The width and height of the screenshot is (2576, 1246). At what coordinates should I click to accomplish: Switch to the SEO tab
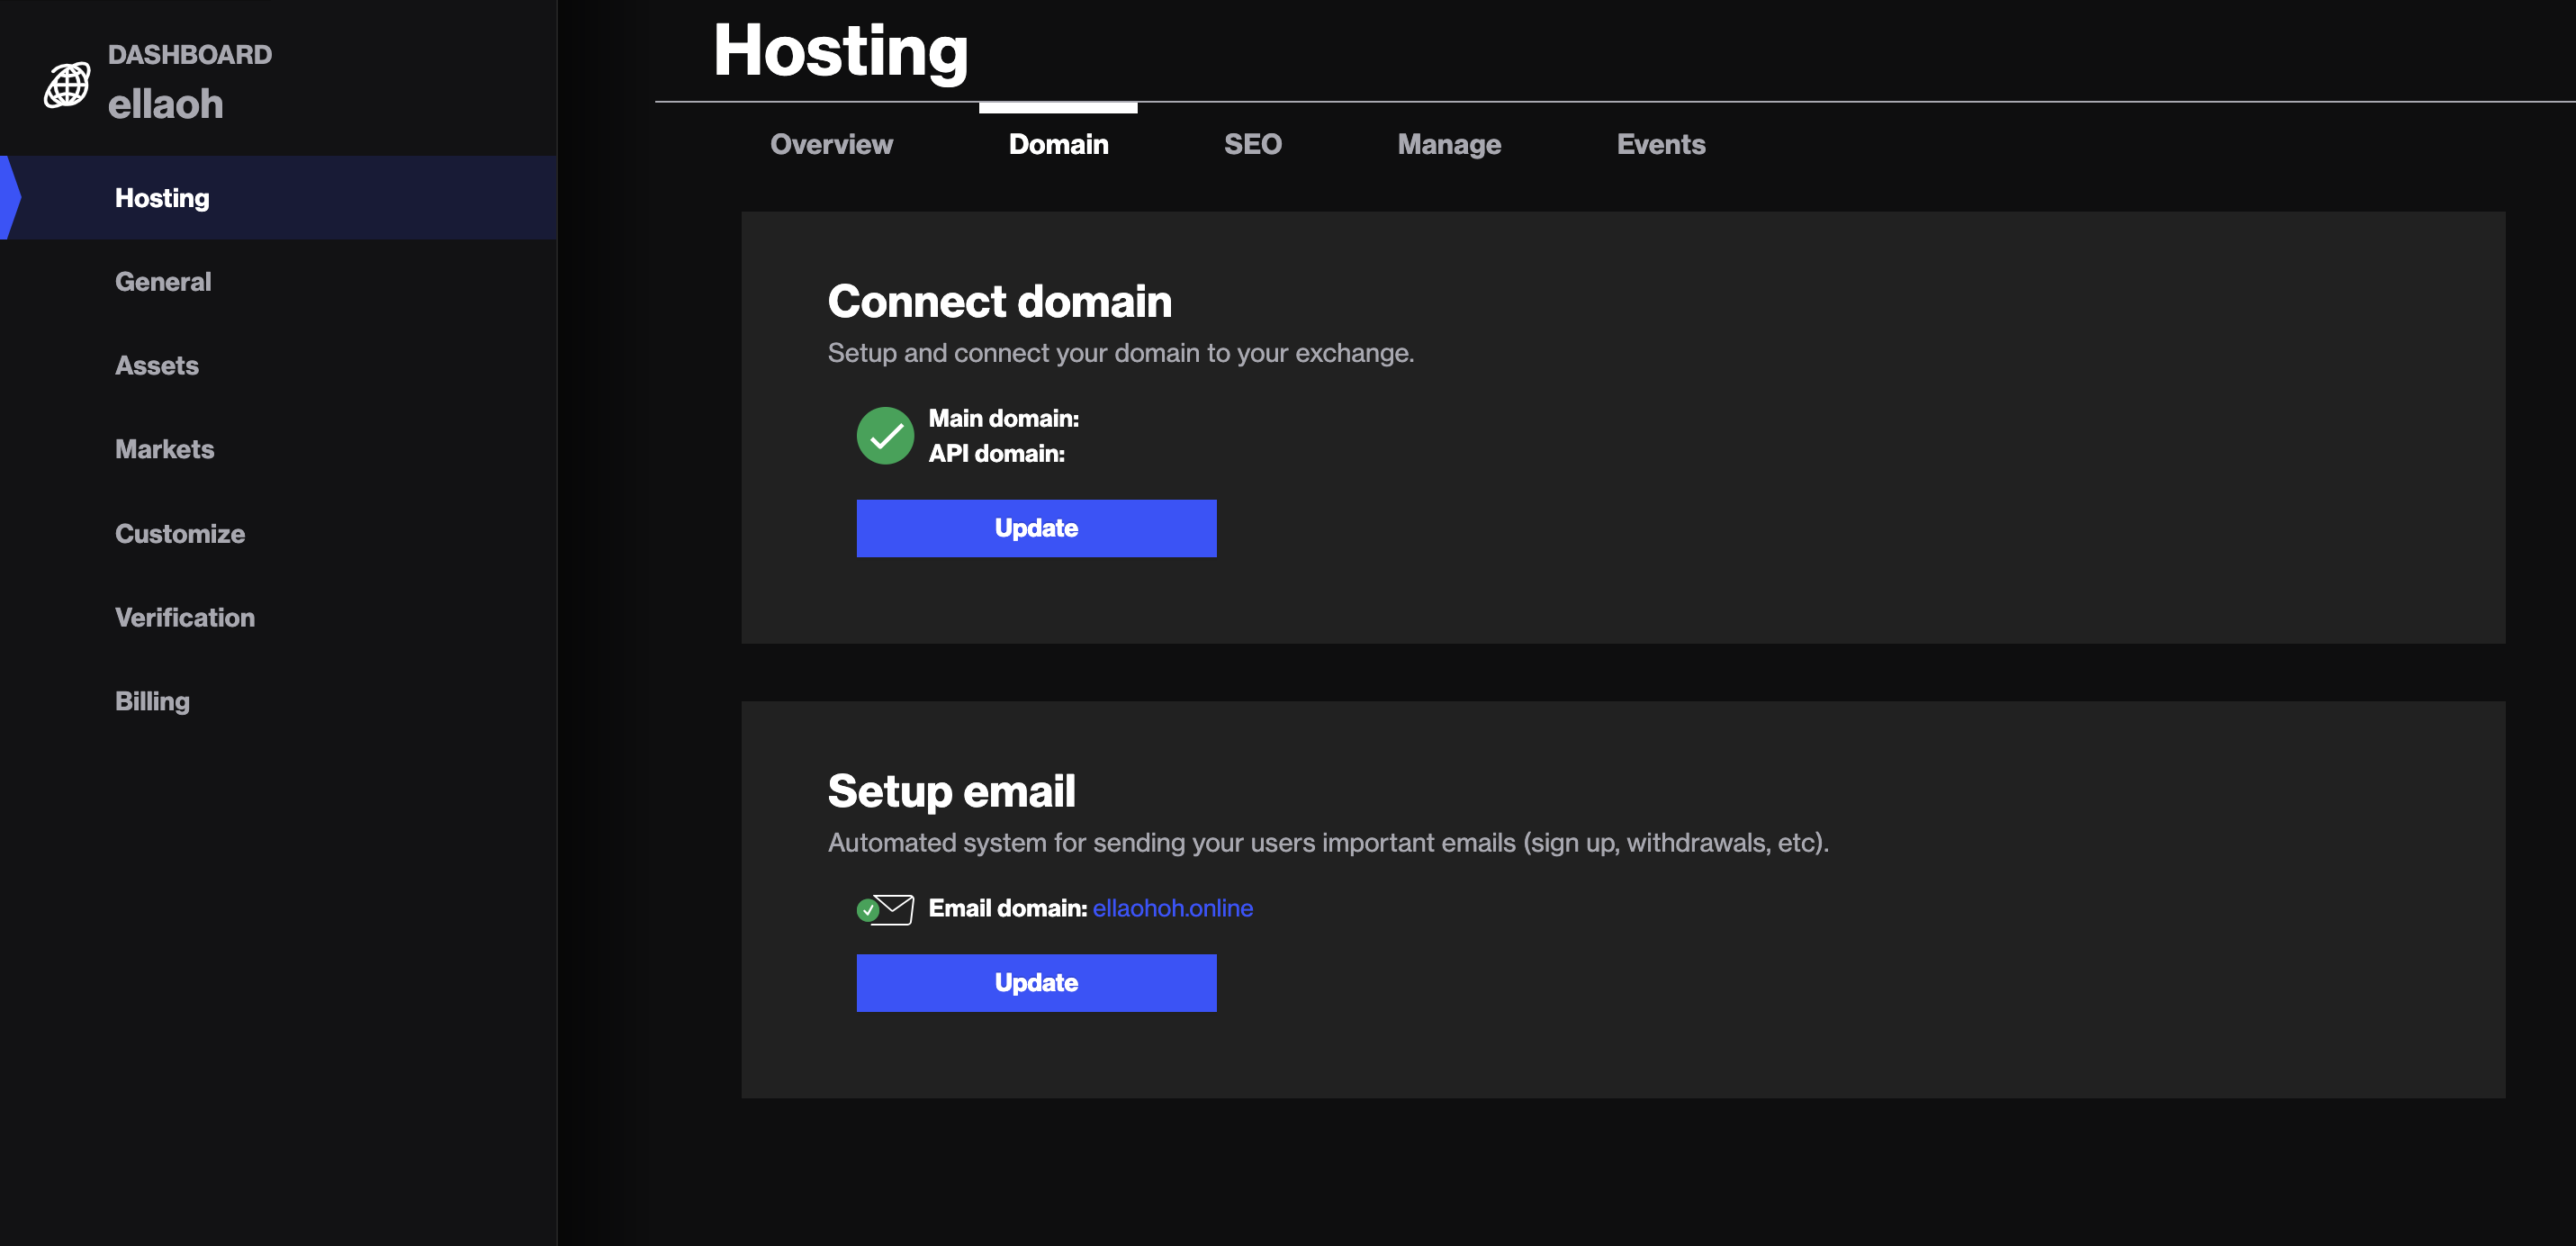tap(1252, 144)
